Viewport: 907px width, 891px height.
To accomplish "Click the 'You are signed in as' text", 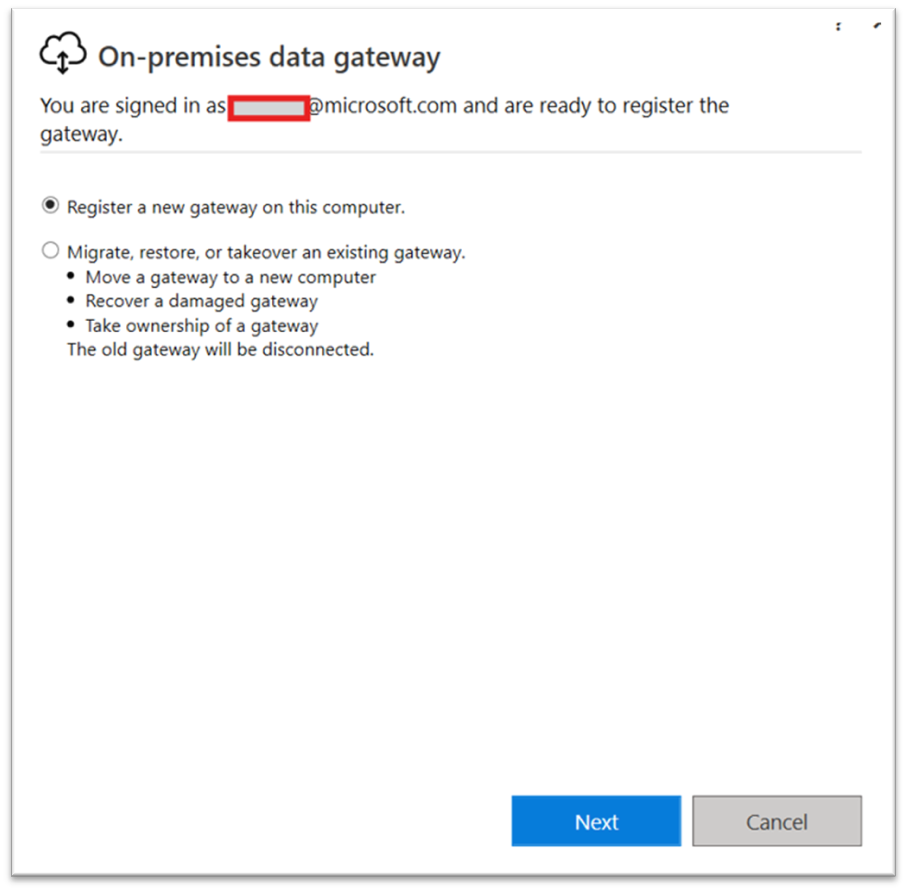I will [133, 106].
